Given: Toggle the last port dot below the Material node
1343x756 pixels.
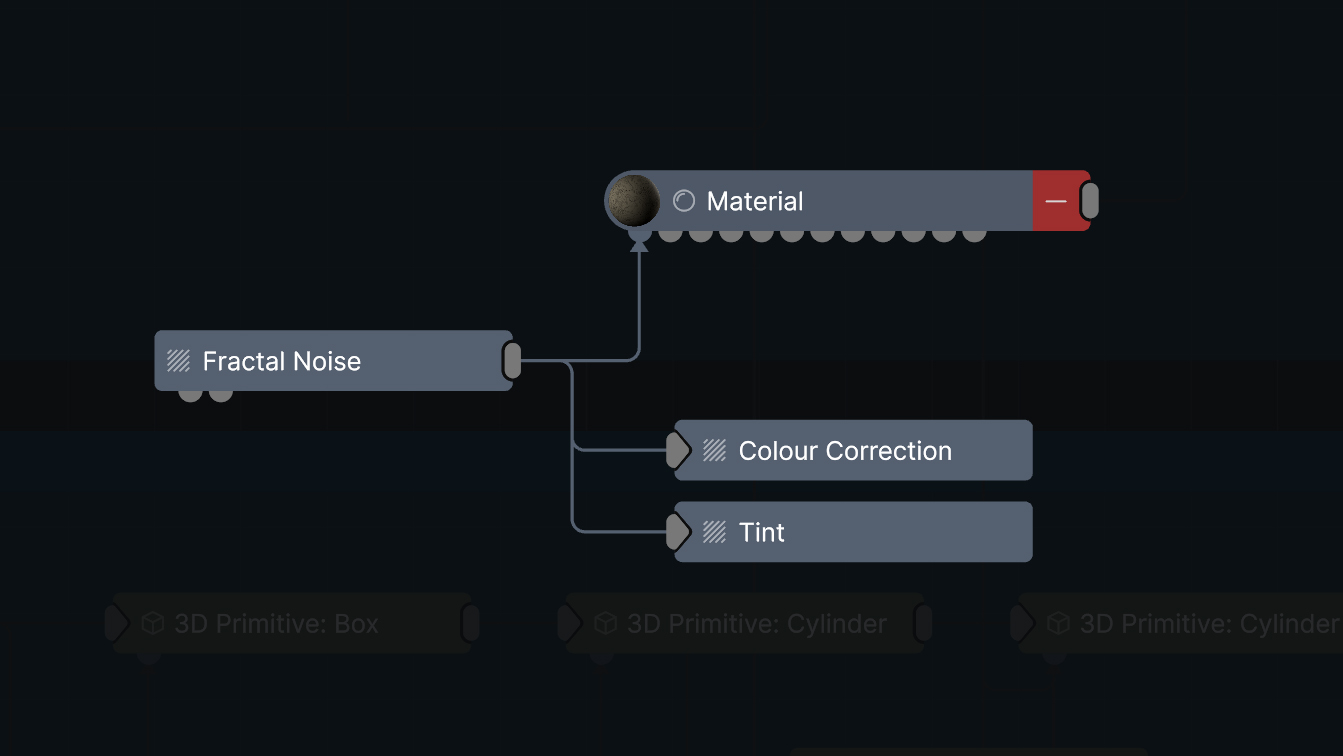Looking at the screenshot, I should pyautogui.click(x=972, y=235).
